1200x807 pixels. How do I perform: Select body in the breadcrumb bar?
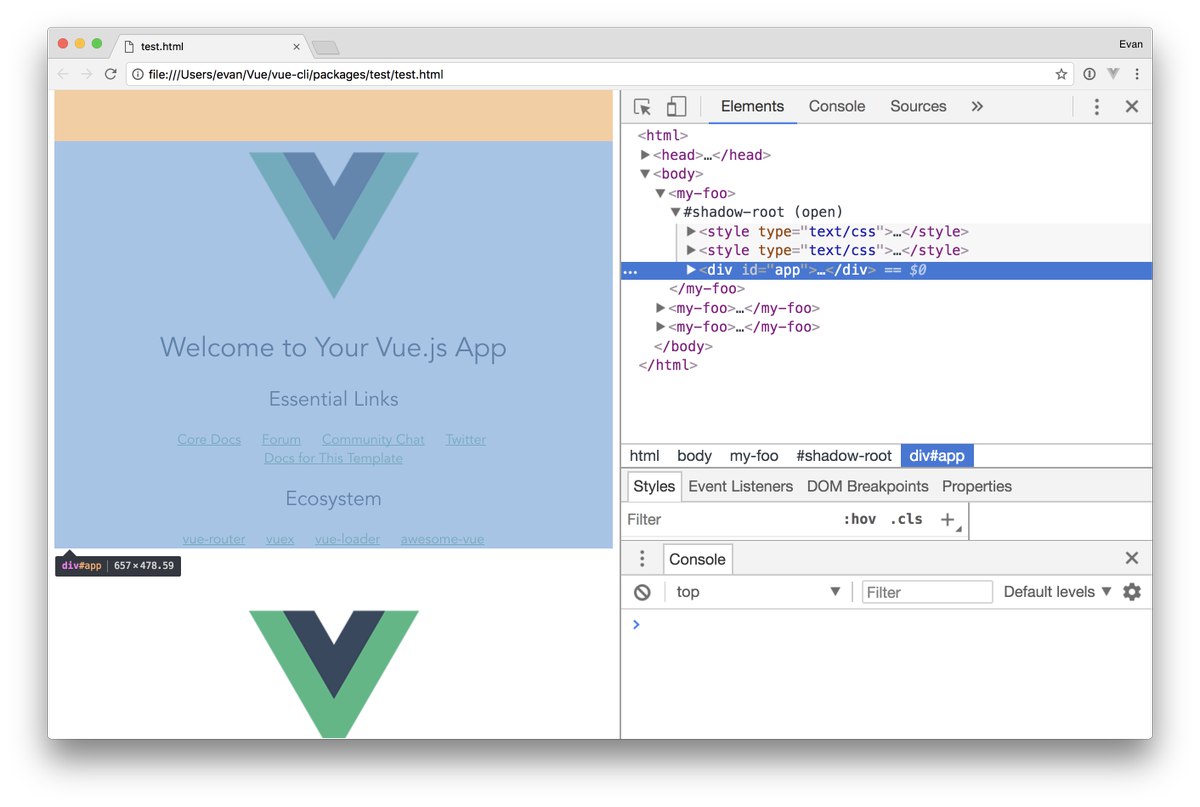[x=694, y=456]
